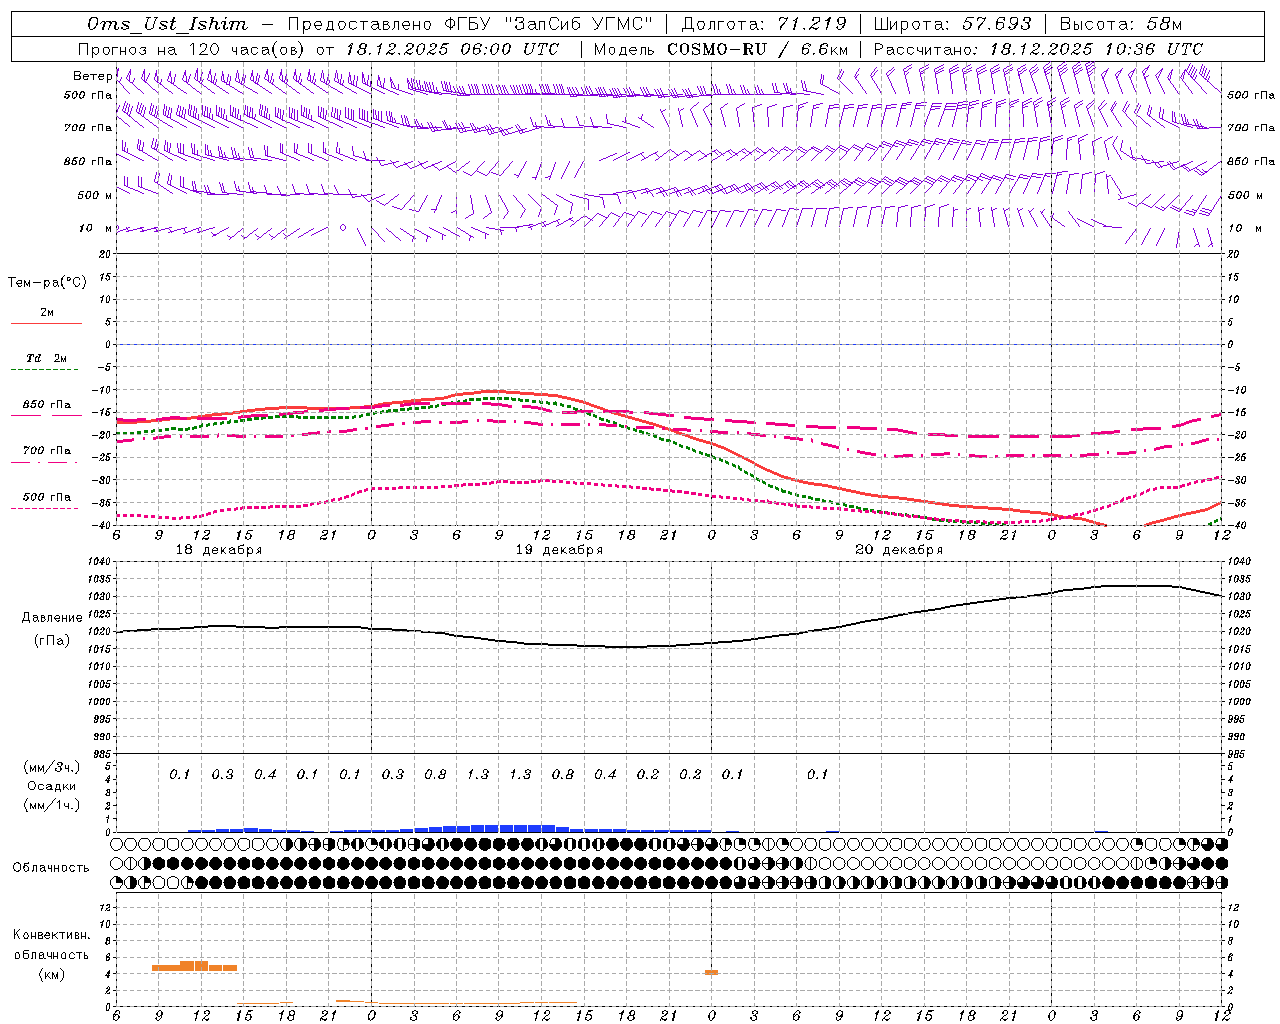Click the small orange convective bar at midnight 20 December

click(711, 972)
